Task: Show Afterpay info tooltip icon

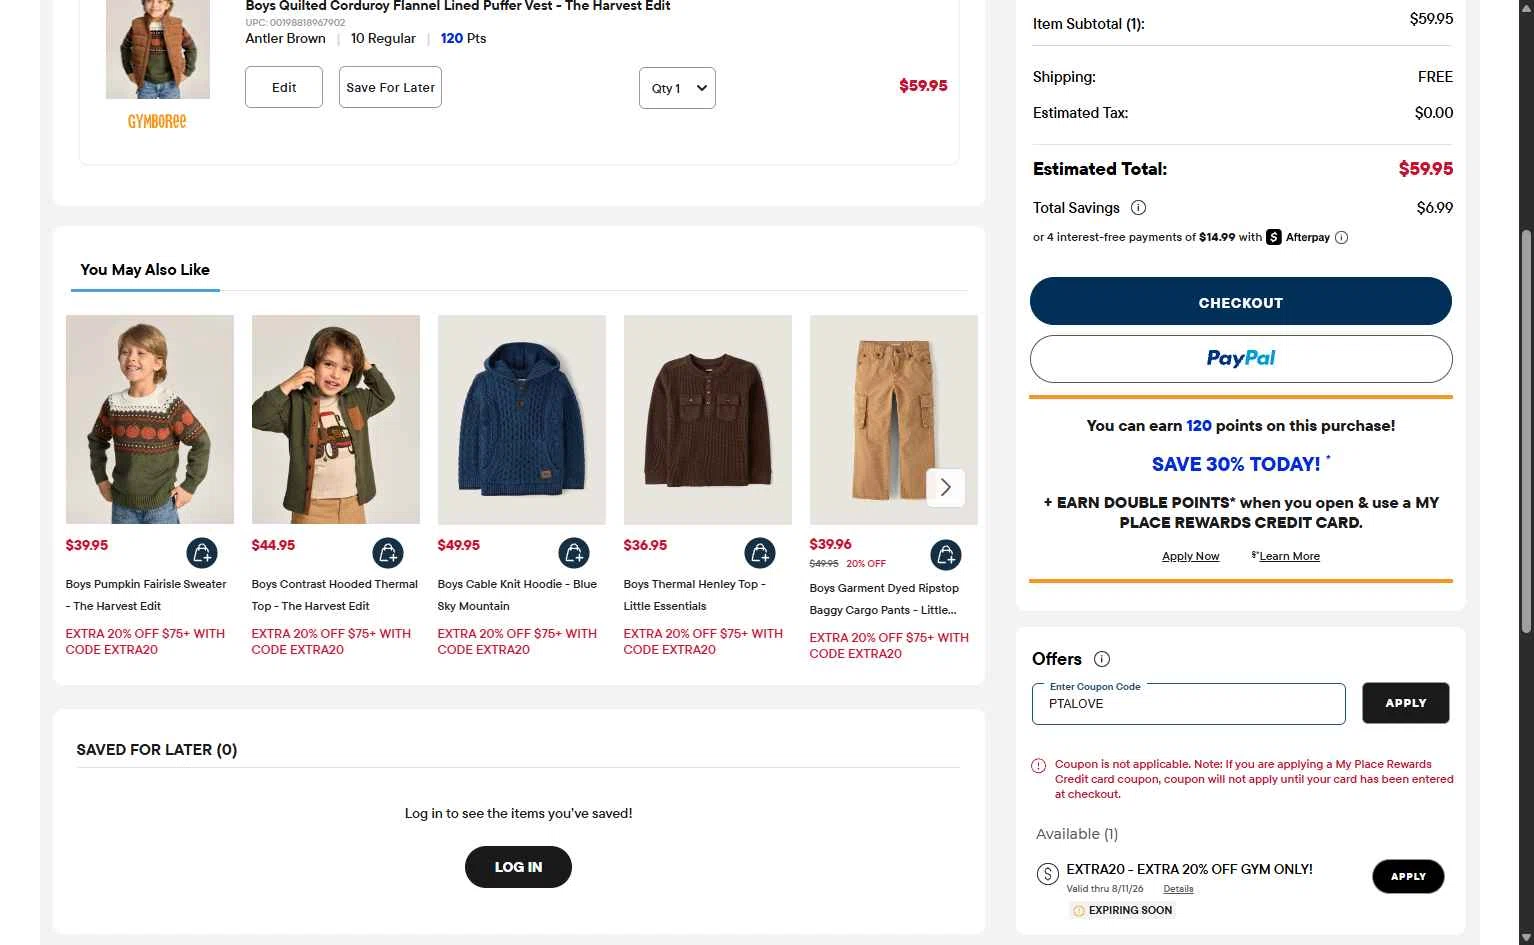Action: [1342, 238]
